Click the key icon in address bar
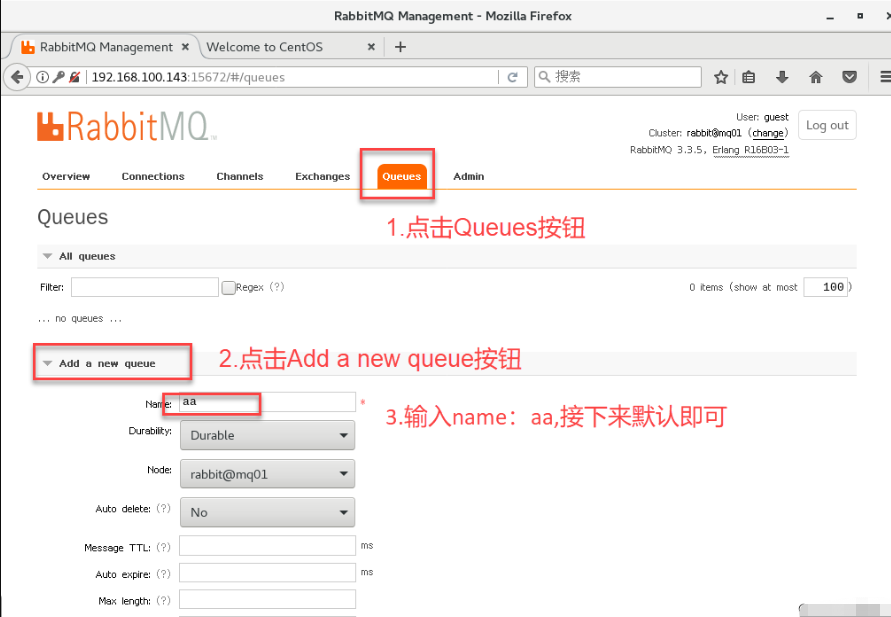 [x=58, y=77]
